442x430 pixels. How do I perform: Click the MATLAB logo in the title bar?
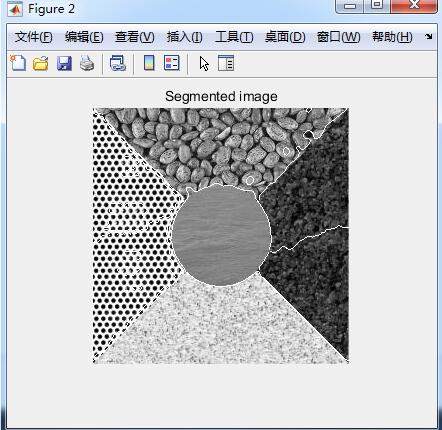pyautogui.click(x=15, y=9)
